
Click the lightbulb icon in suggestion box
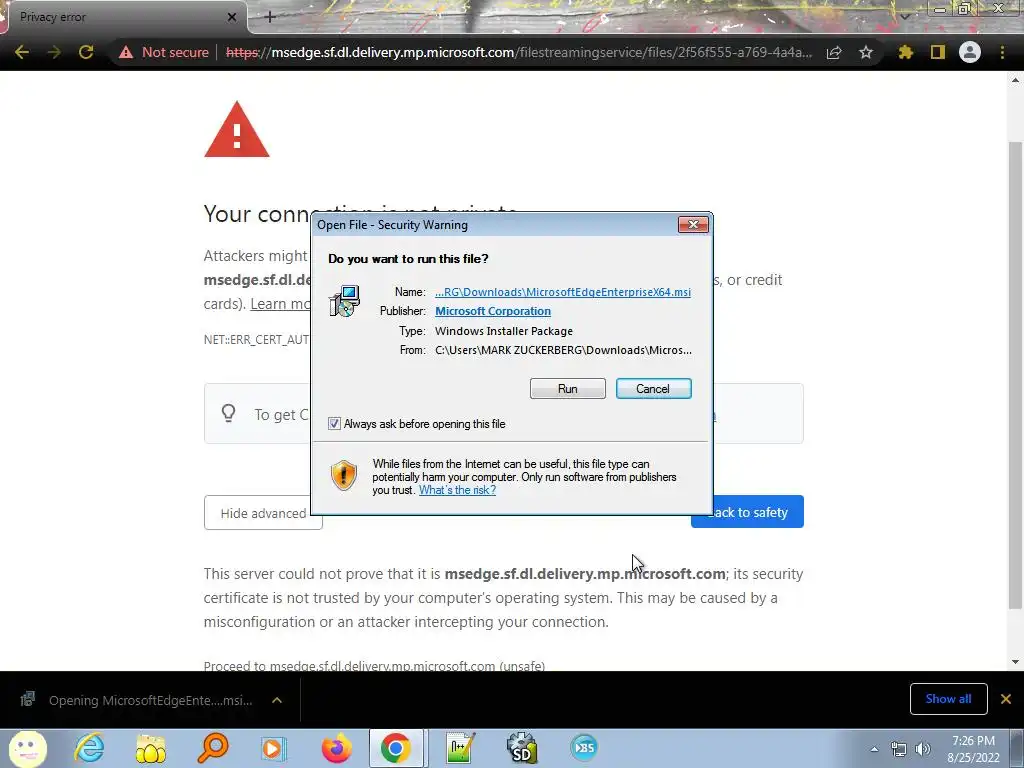[229, 413]
